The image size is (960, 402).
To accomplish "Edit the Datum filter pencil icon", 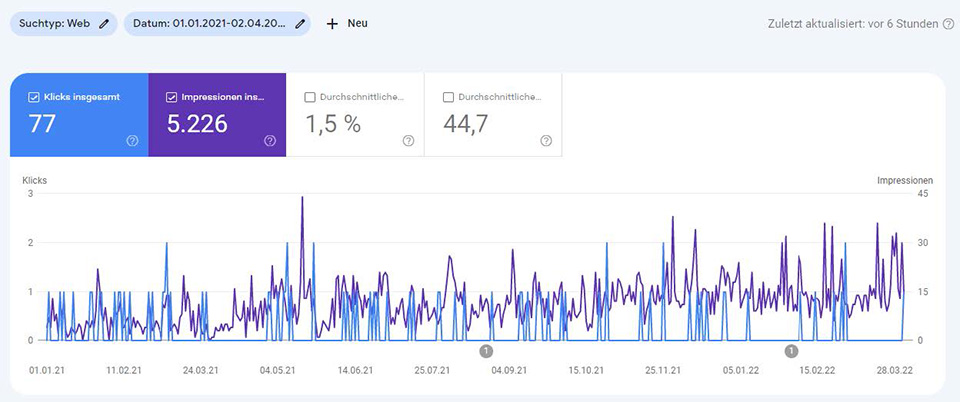I will [x=299, y=24].
